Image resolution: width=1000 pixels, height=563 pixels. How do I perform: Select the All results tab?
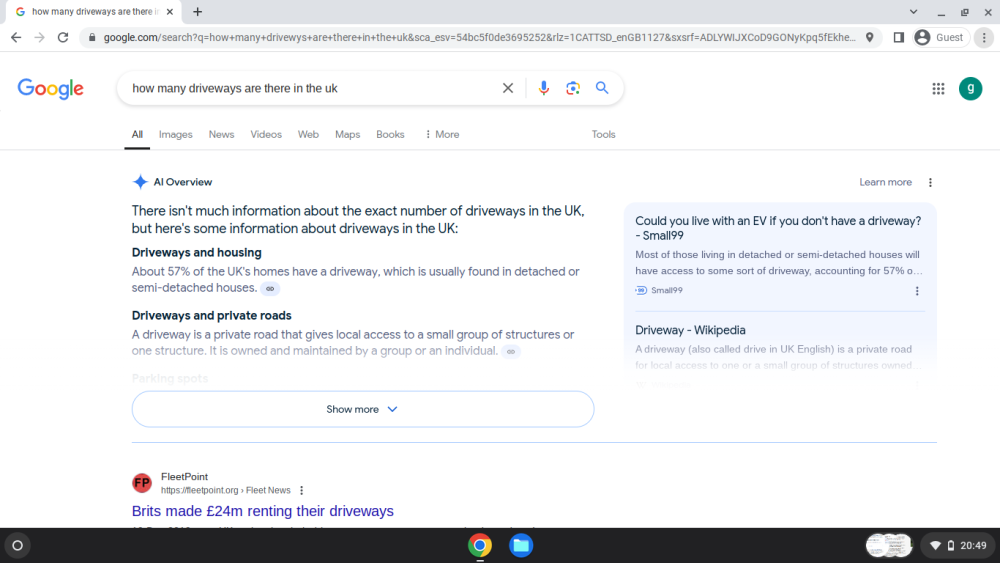point(137,135)
